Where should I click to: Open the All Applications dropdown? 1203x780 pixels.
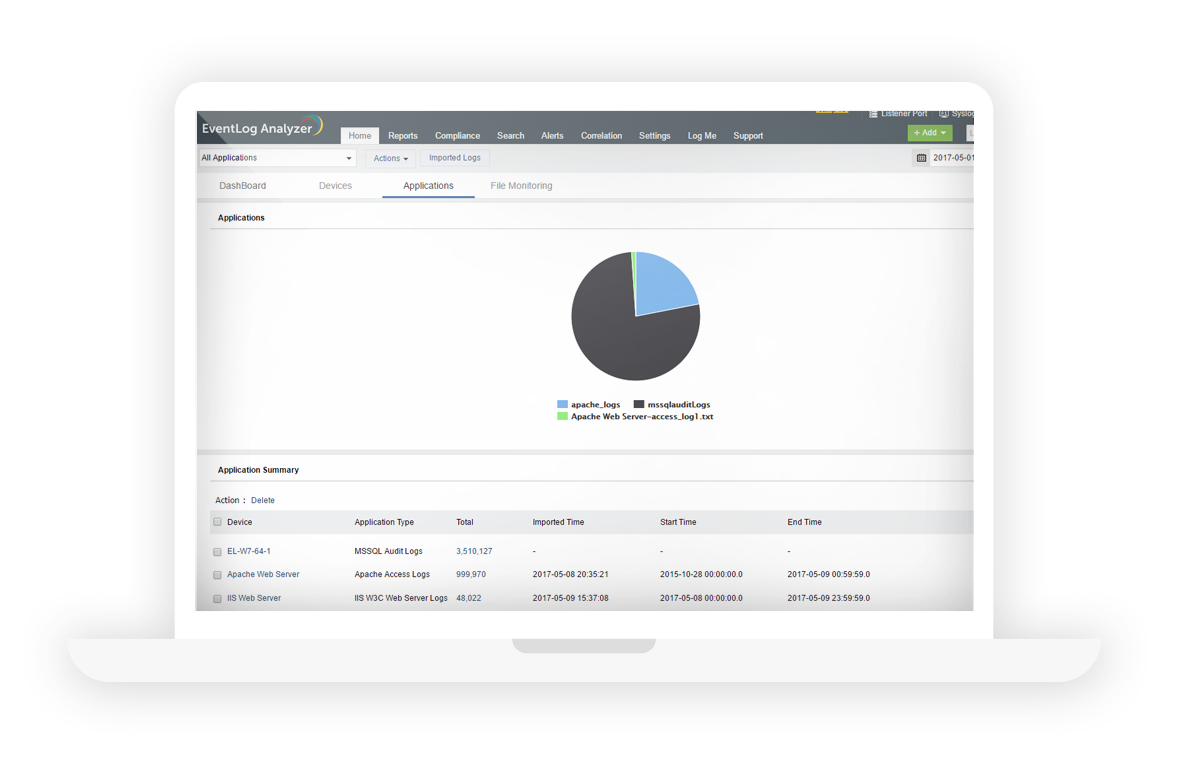[277, 158]
